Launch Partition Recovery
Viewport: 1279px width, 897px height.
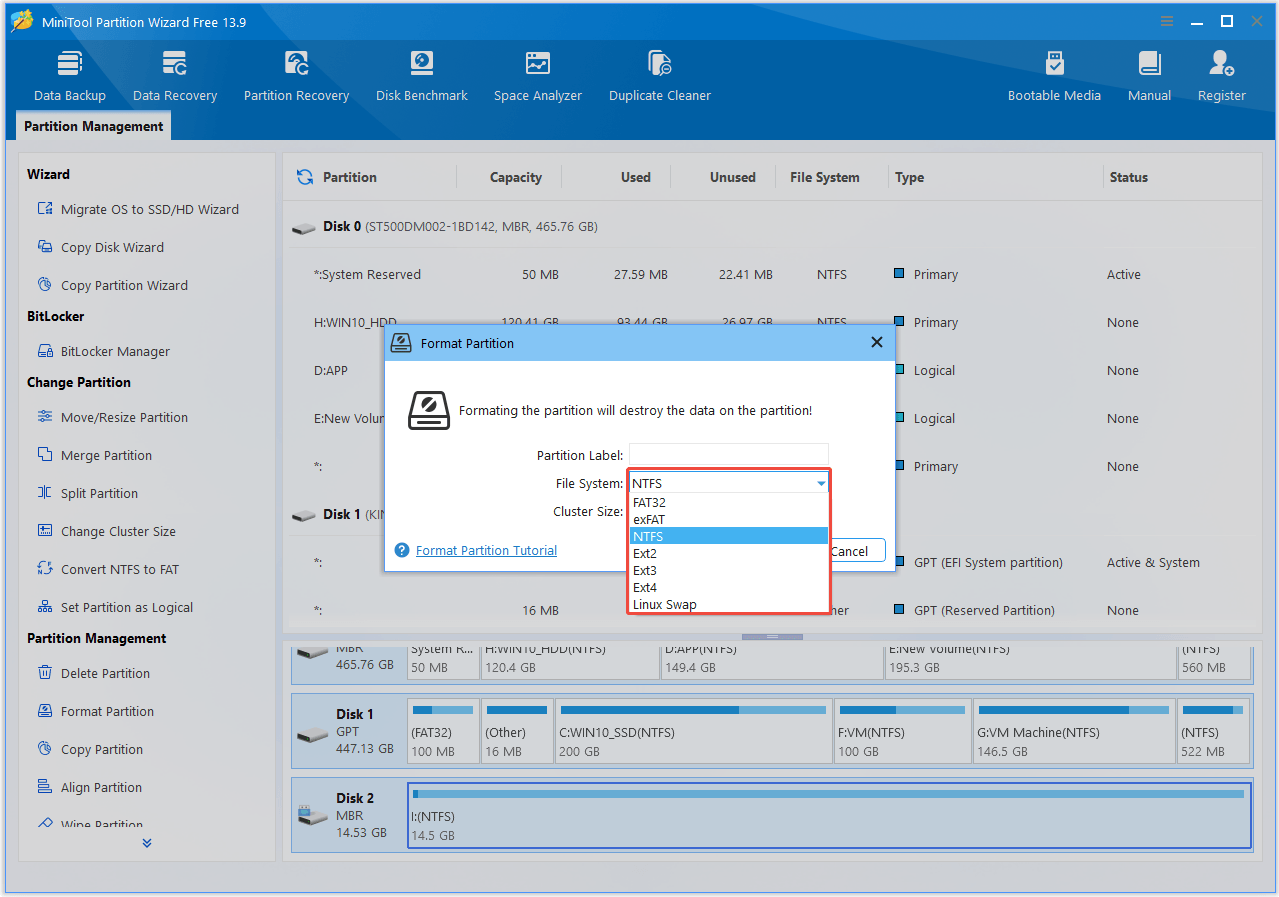[x=296, y=77]
